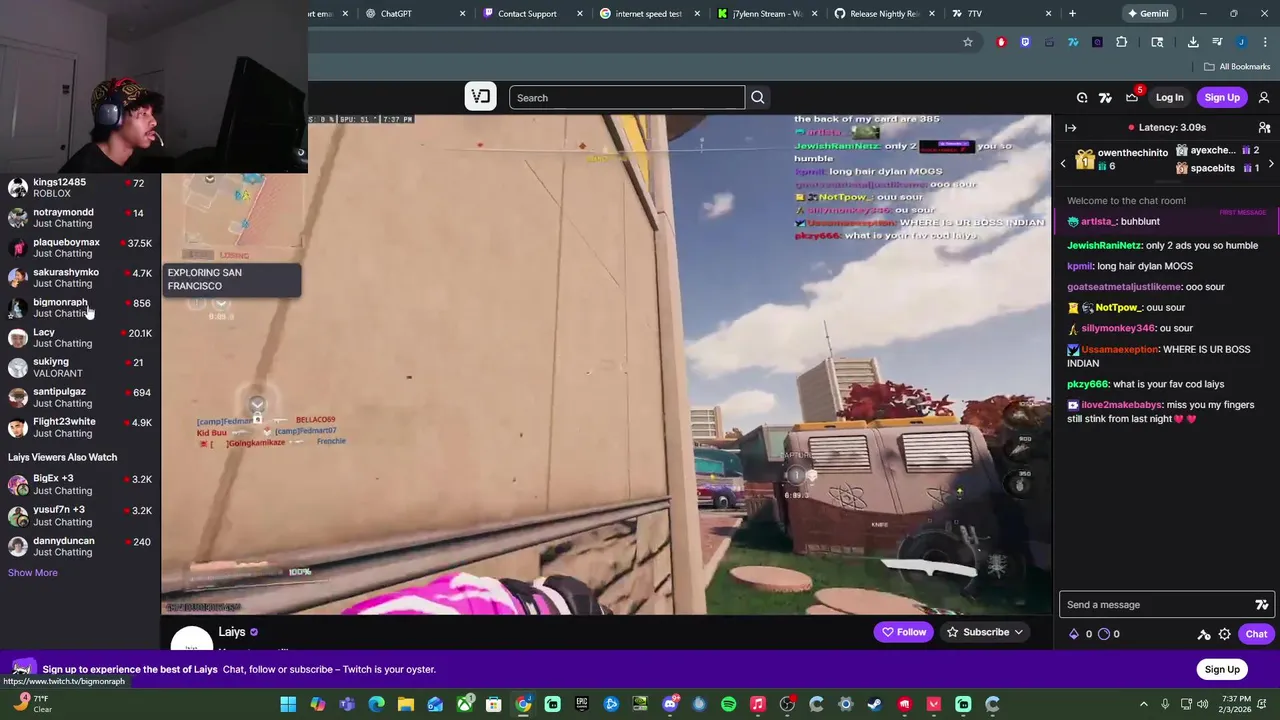The image size is (1280, 720).
Task: Click the purple Sign Up button in header
Action: 1222,98
